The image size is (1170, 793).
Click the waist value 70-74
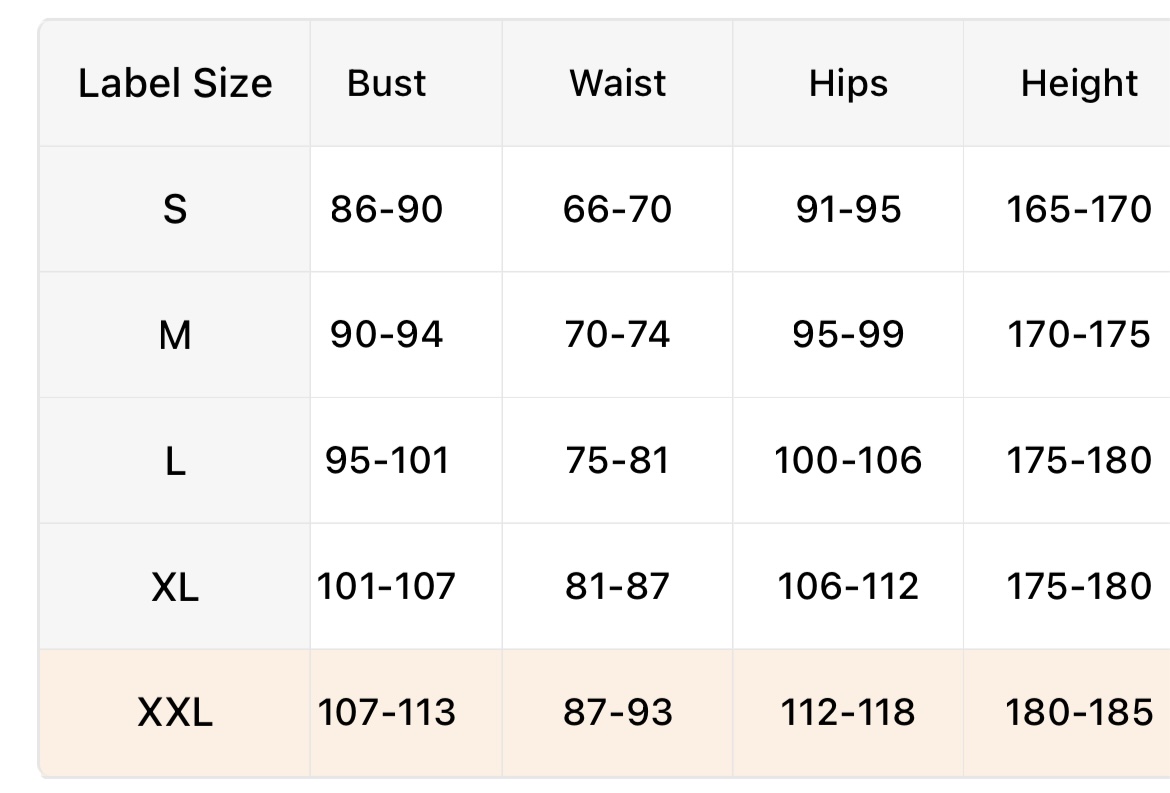[x=618, y=335]
